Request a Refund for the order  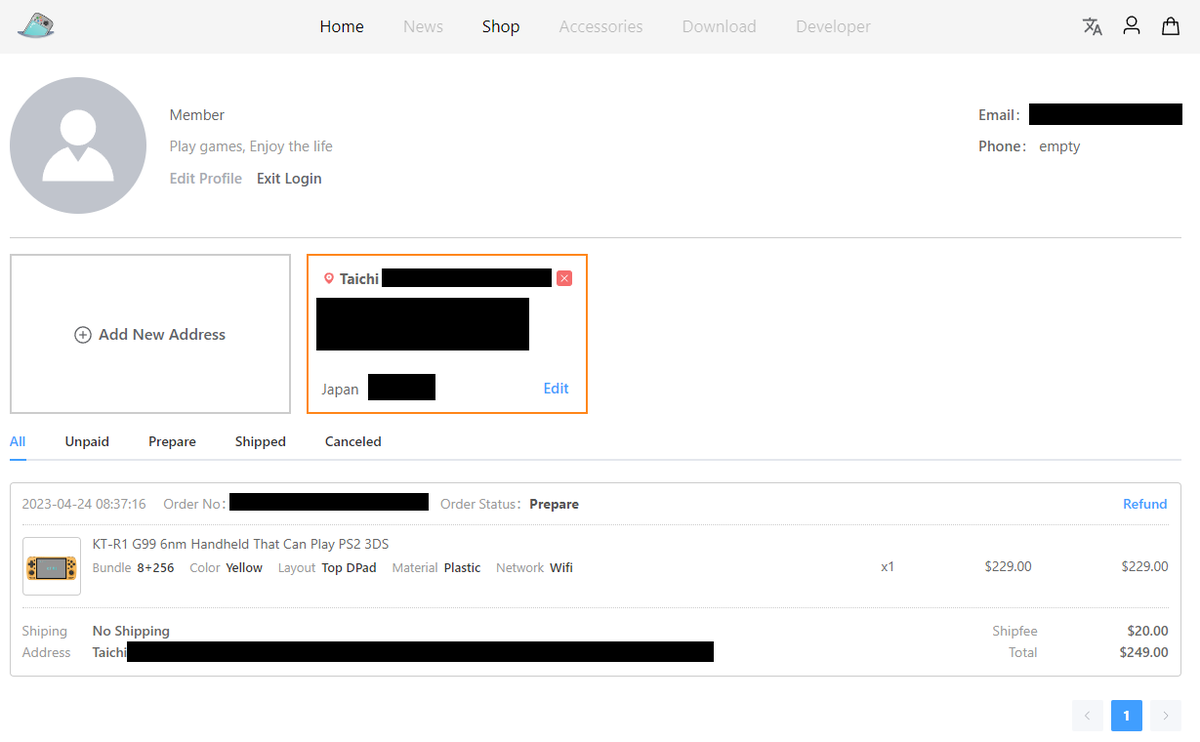click(x=1145, y=504)
